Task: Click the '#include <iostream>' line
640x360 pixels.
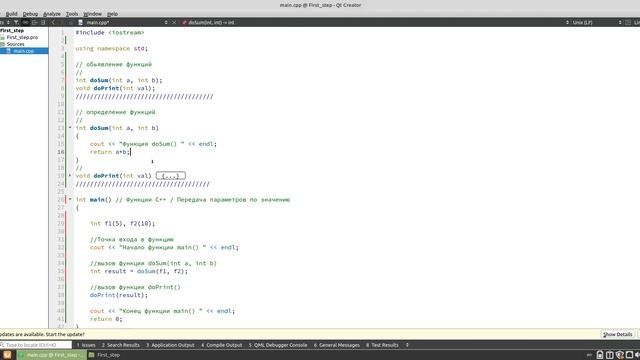Action: tap(110, 32)
